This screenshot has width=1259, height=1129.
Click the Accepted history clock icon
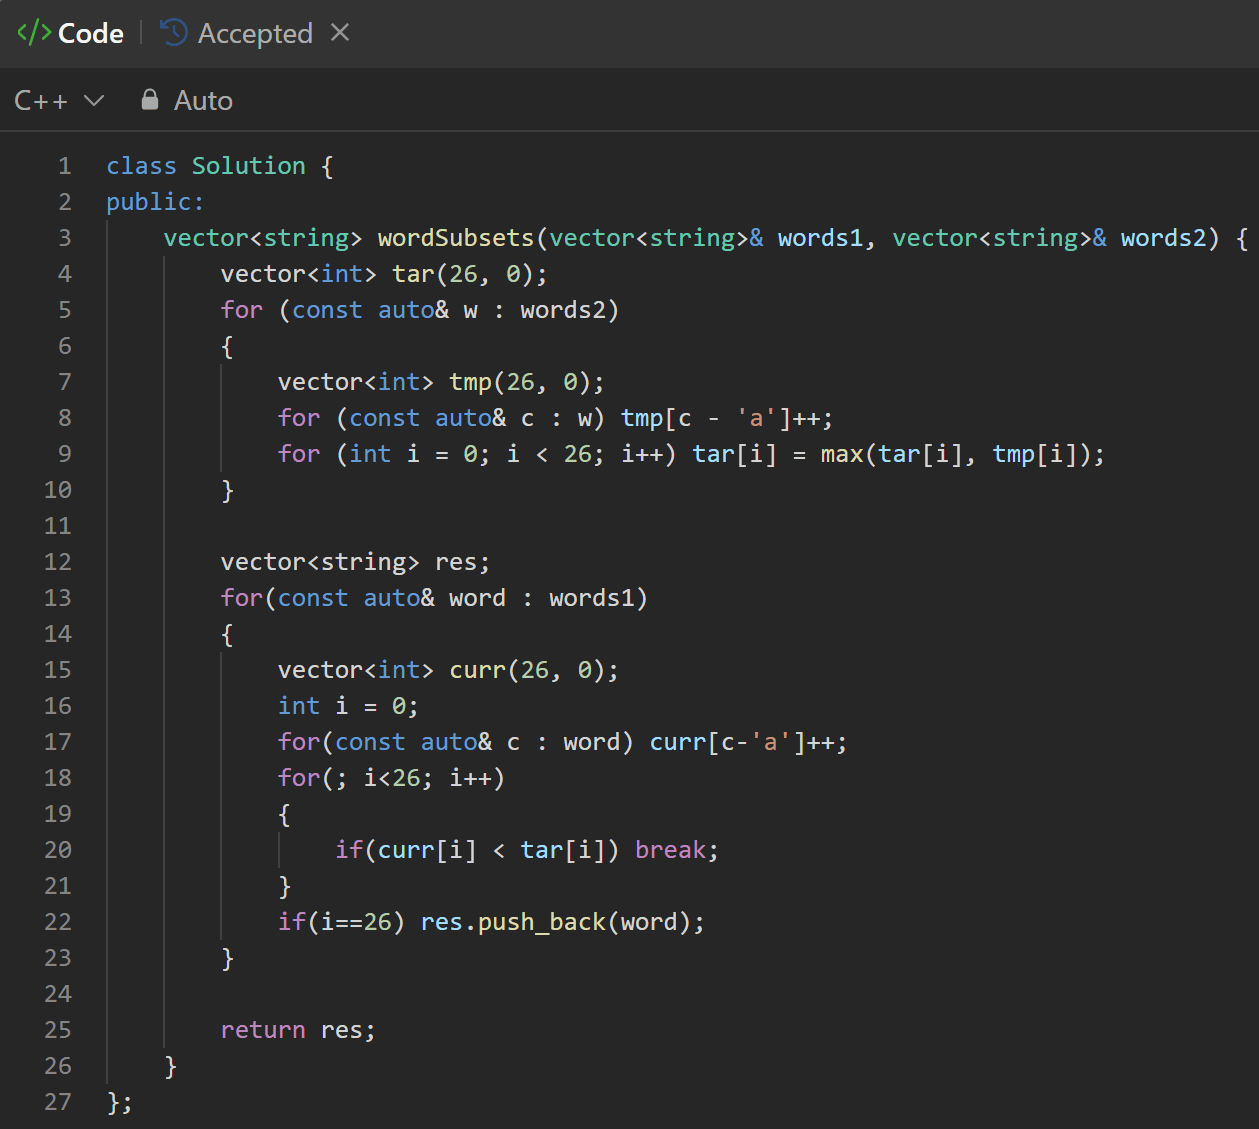(174, 33)
